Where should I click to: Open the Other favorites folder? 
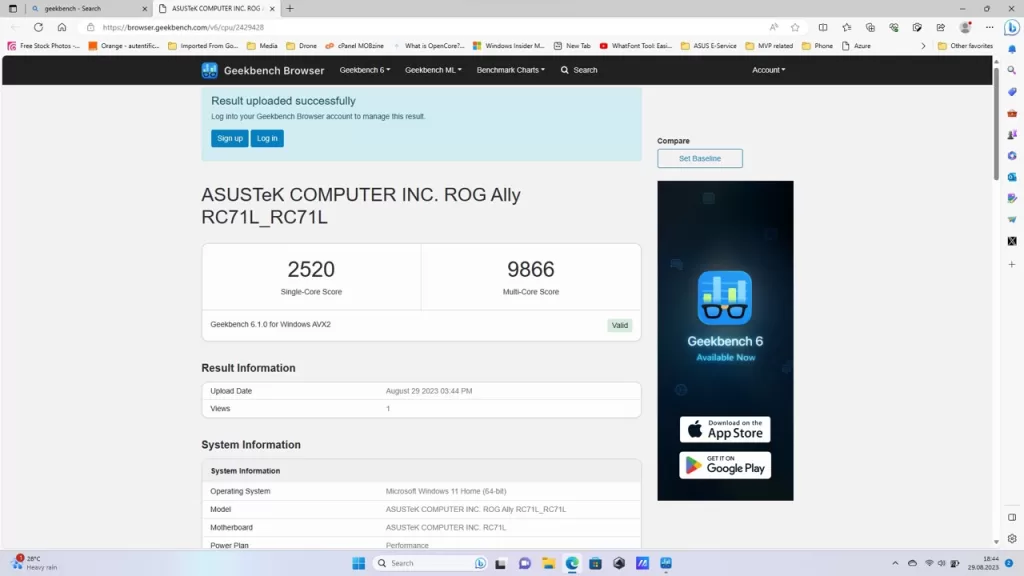pos(965,46)
